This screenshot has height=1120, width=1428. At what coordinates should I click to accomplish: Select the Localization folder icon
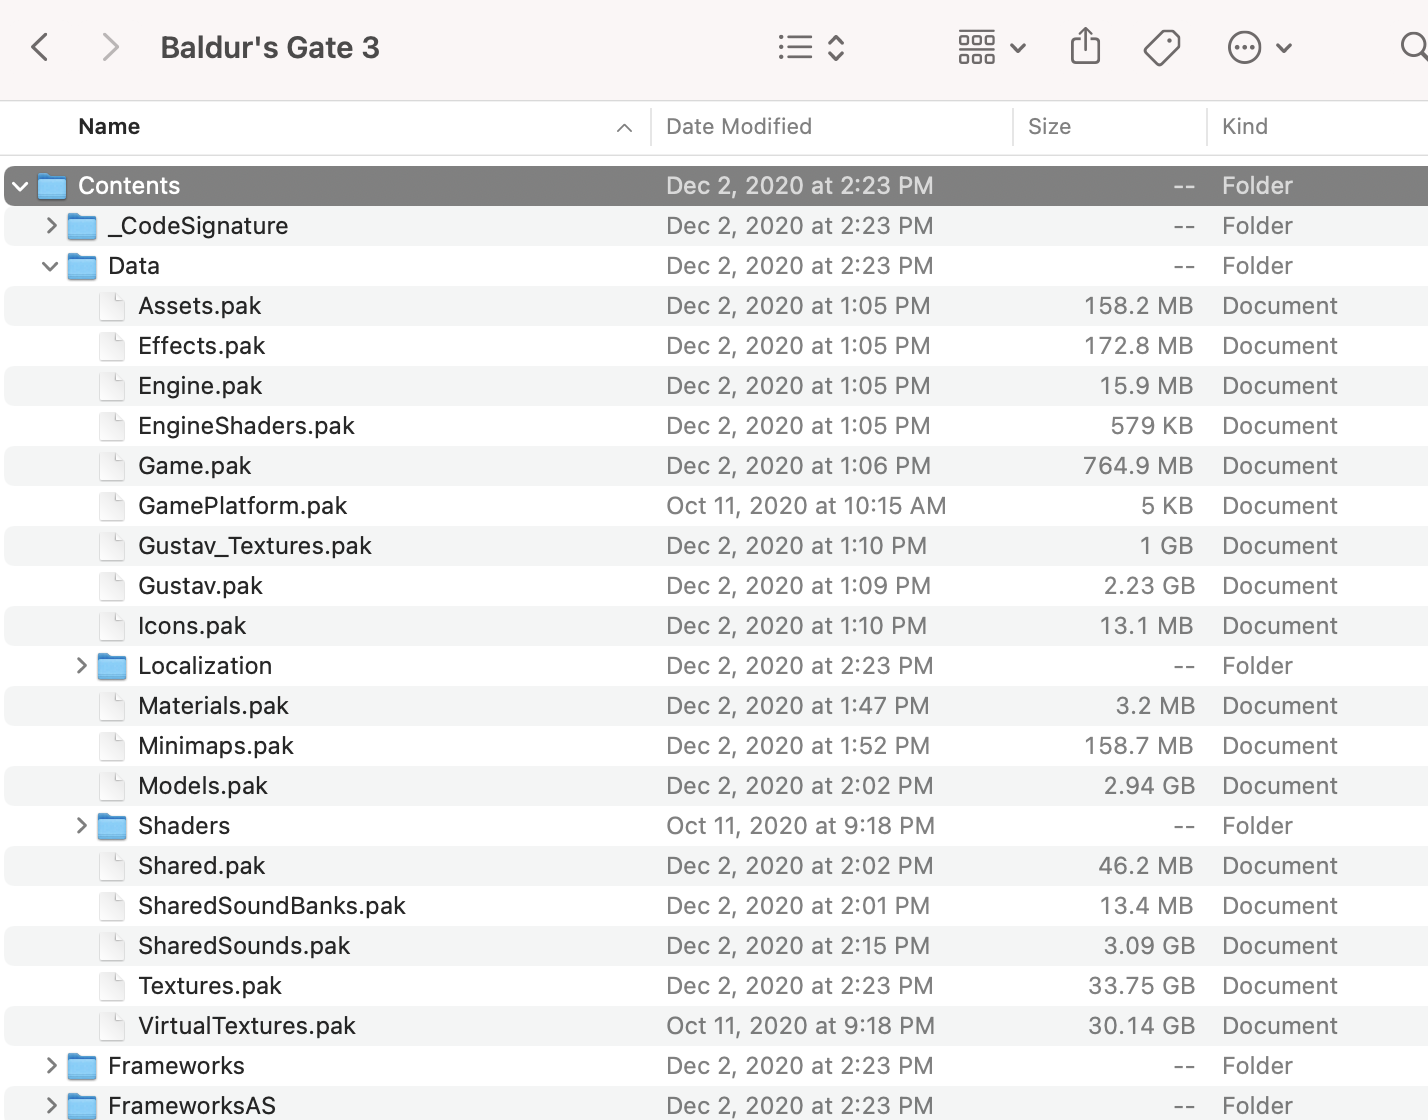[x=112, y=666]
